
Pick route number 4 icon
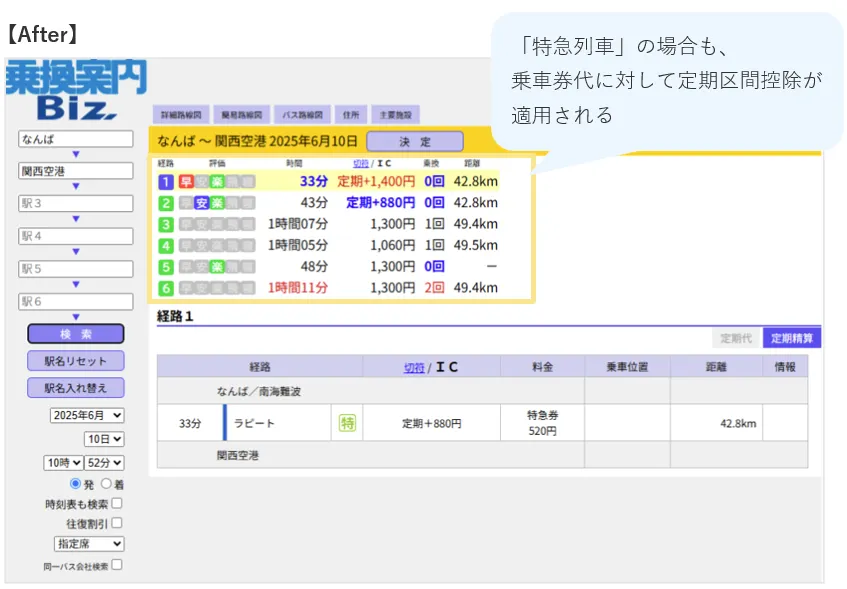click(x=166, y=245)
